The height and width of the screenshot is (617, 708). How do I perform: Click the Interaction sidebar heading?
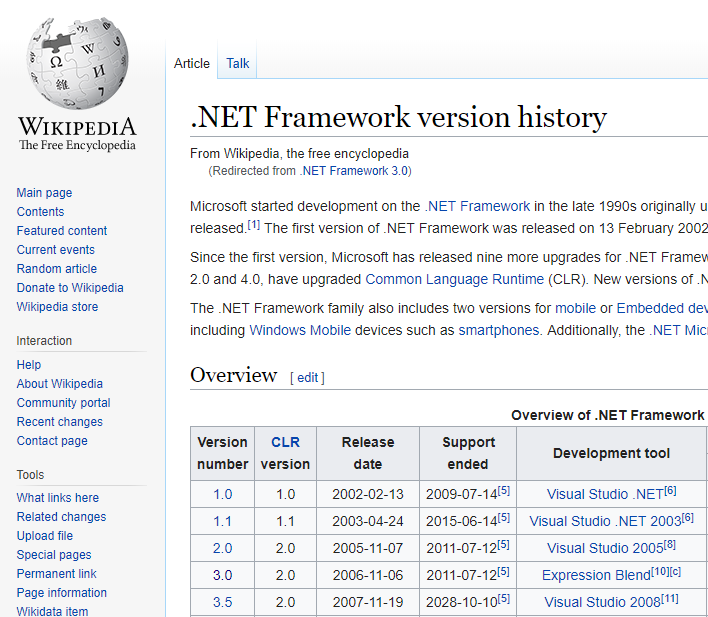44,341
